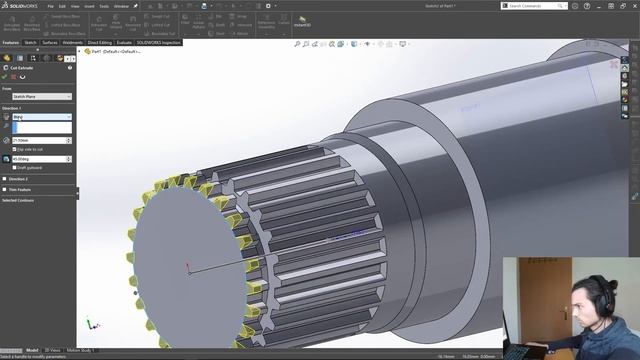Open Cut-Extrude help question icon
This screenshot has height=360, width=640.
pos(70,68)
